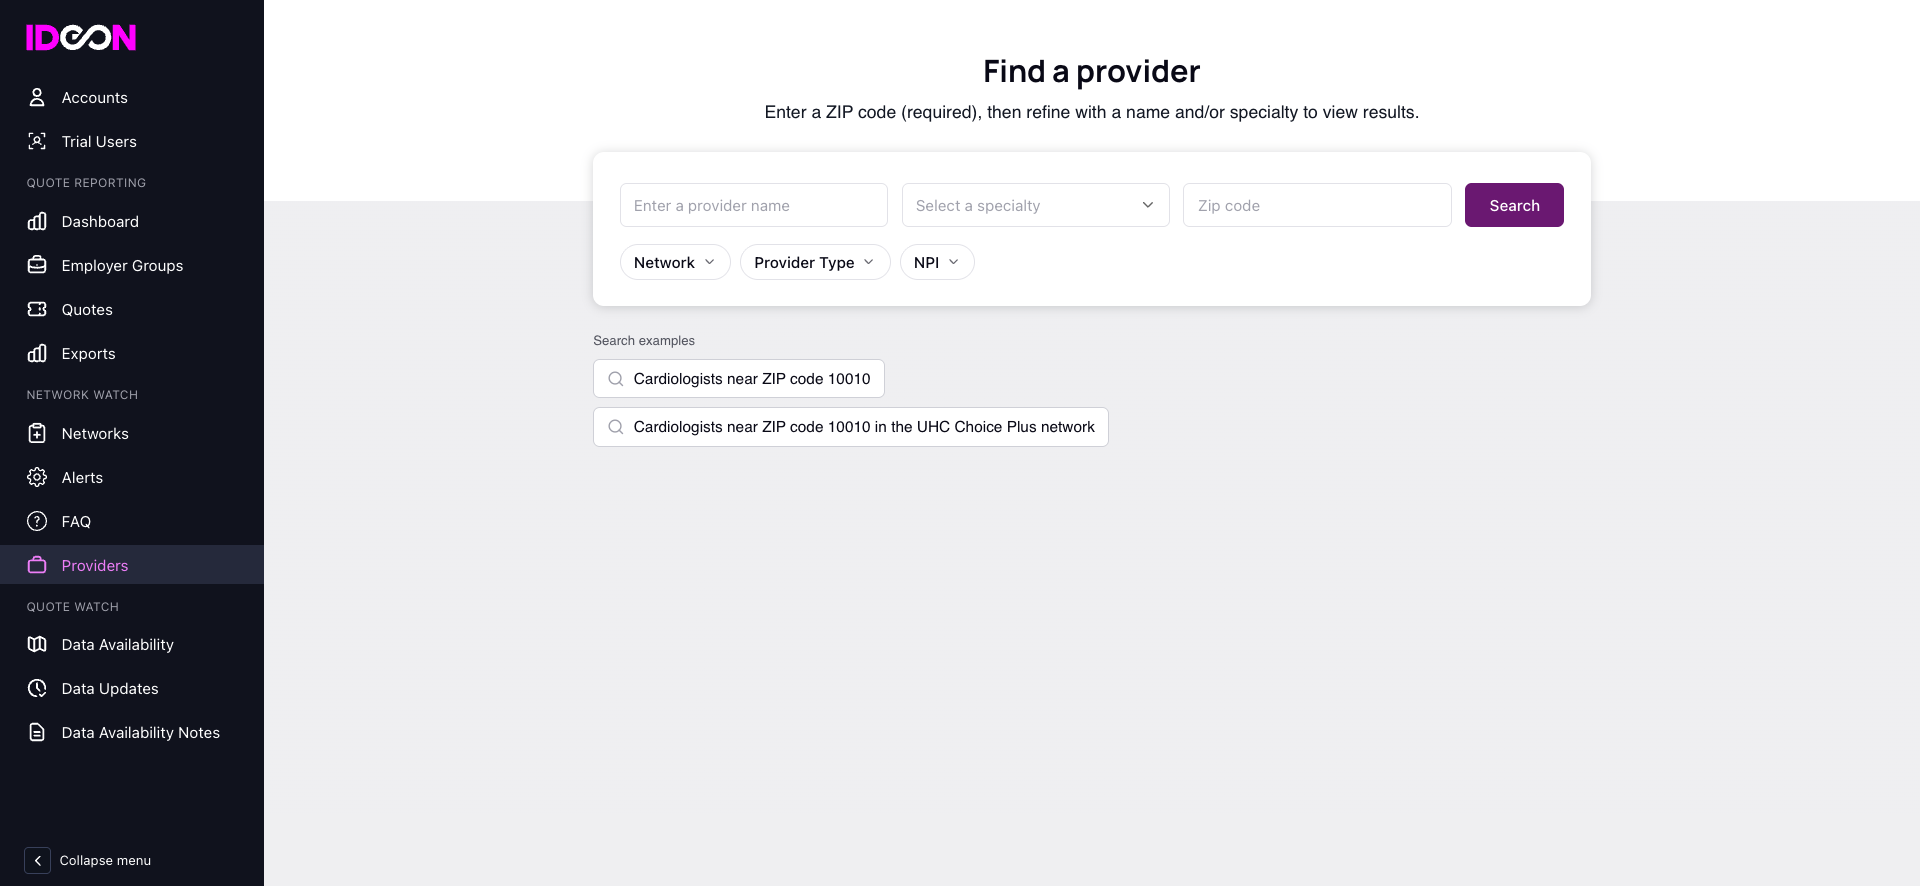Image resolution: width=1920 pixels, height=886 pixels.
Task: Click the purple Search button
Action: [x=1514, y=205]
